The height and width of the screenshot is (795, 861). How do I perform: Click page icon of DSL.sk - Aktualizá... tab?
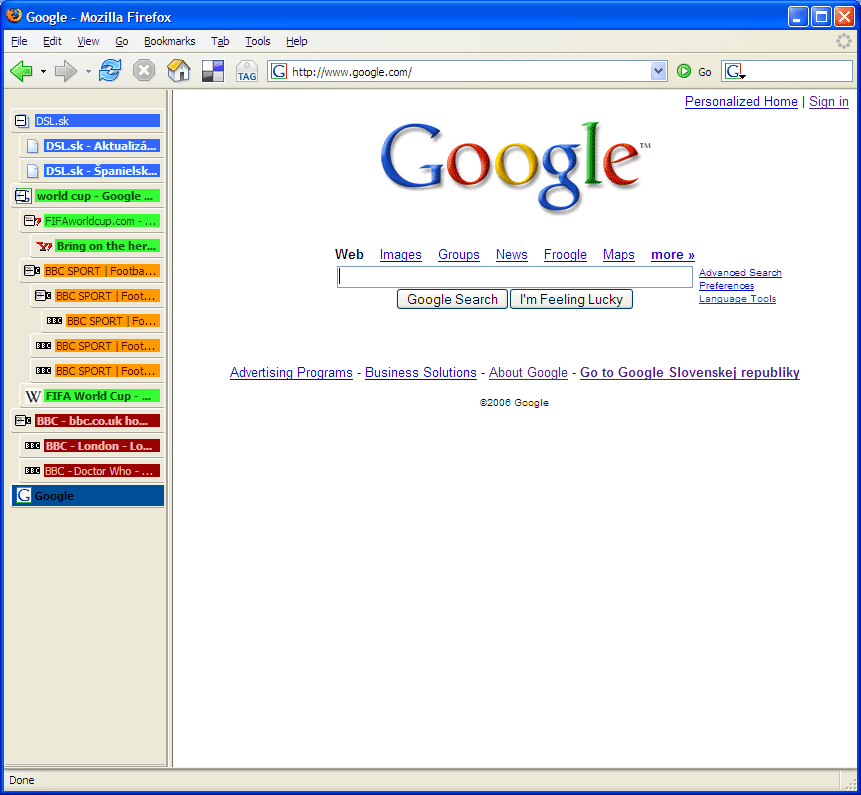[32, 146]
